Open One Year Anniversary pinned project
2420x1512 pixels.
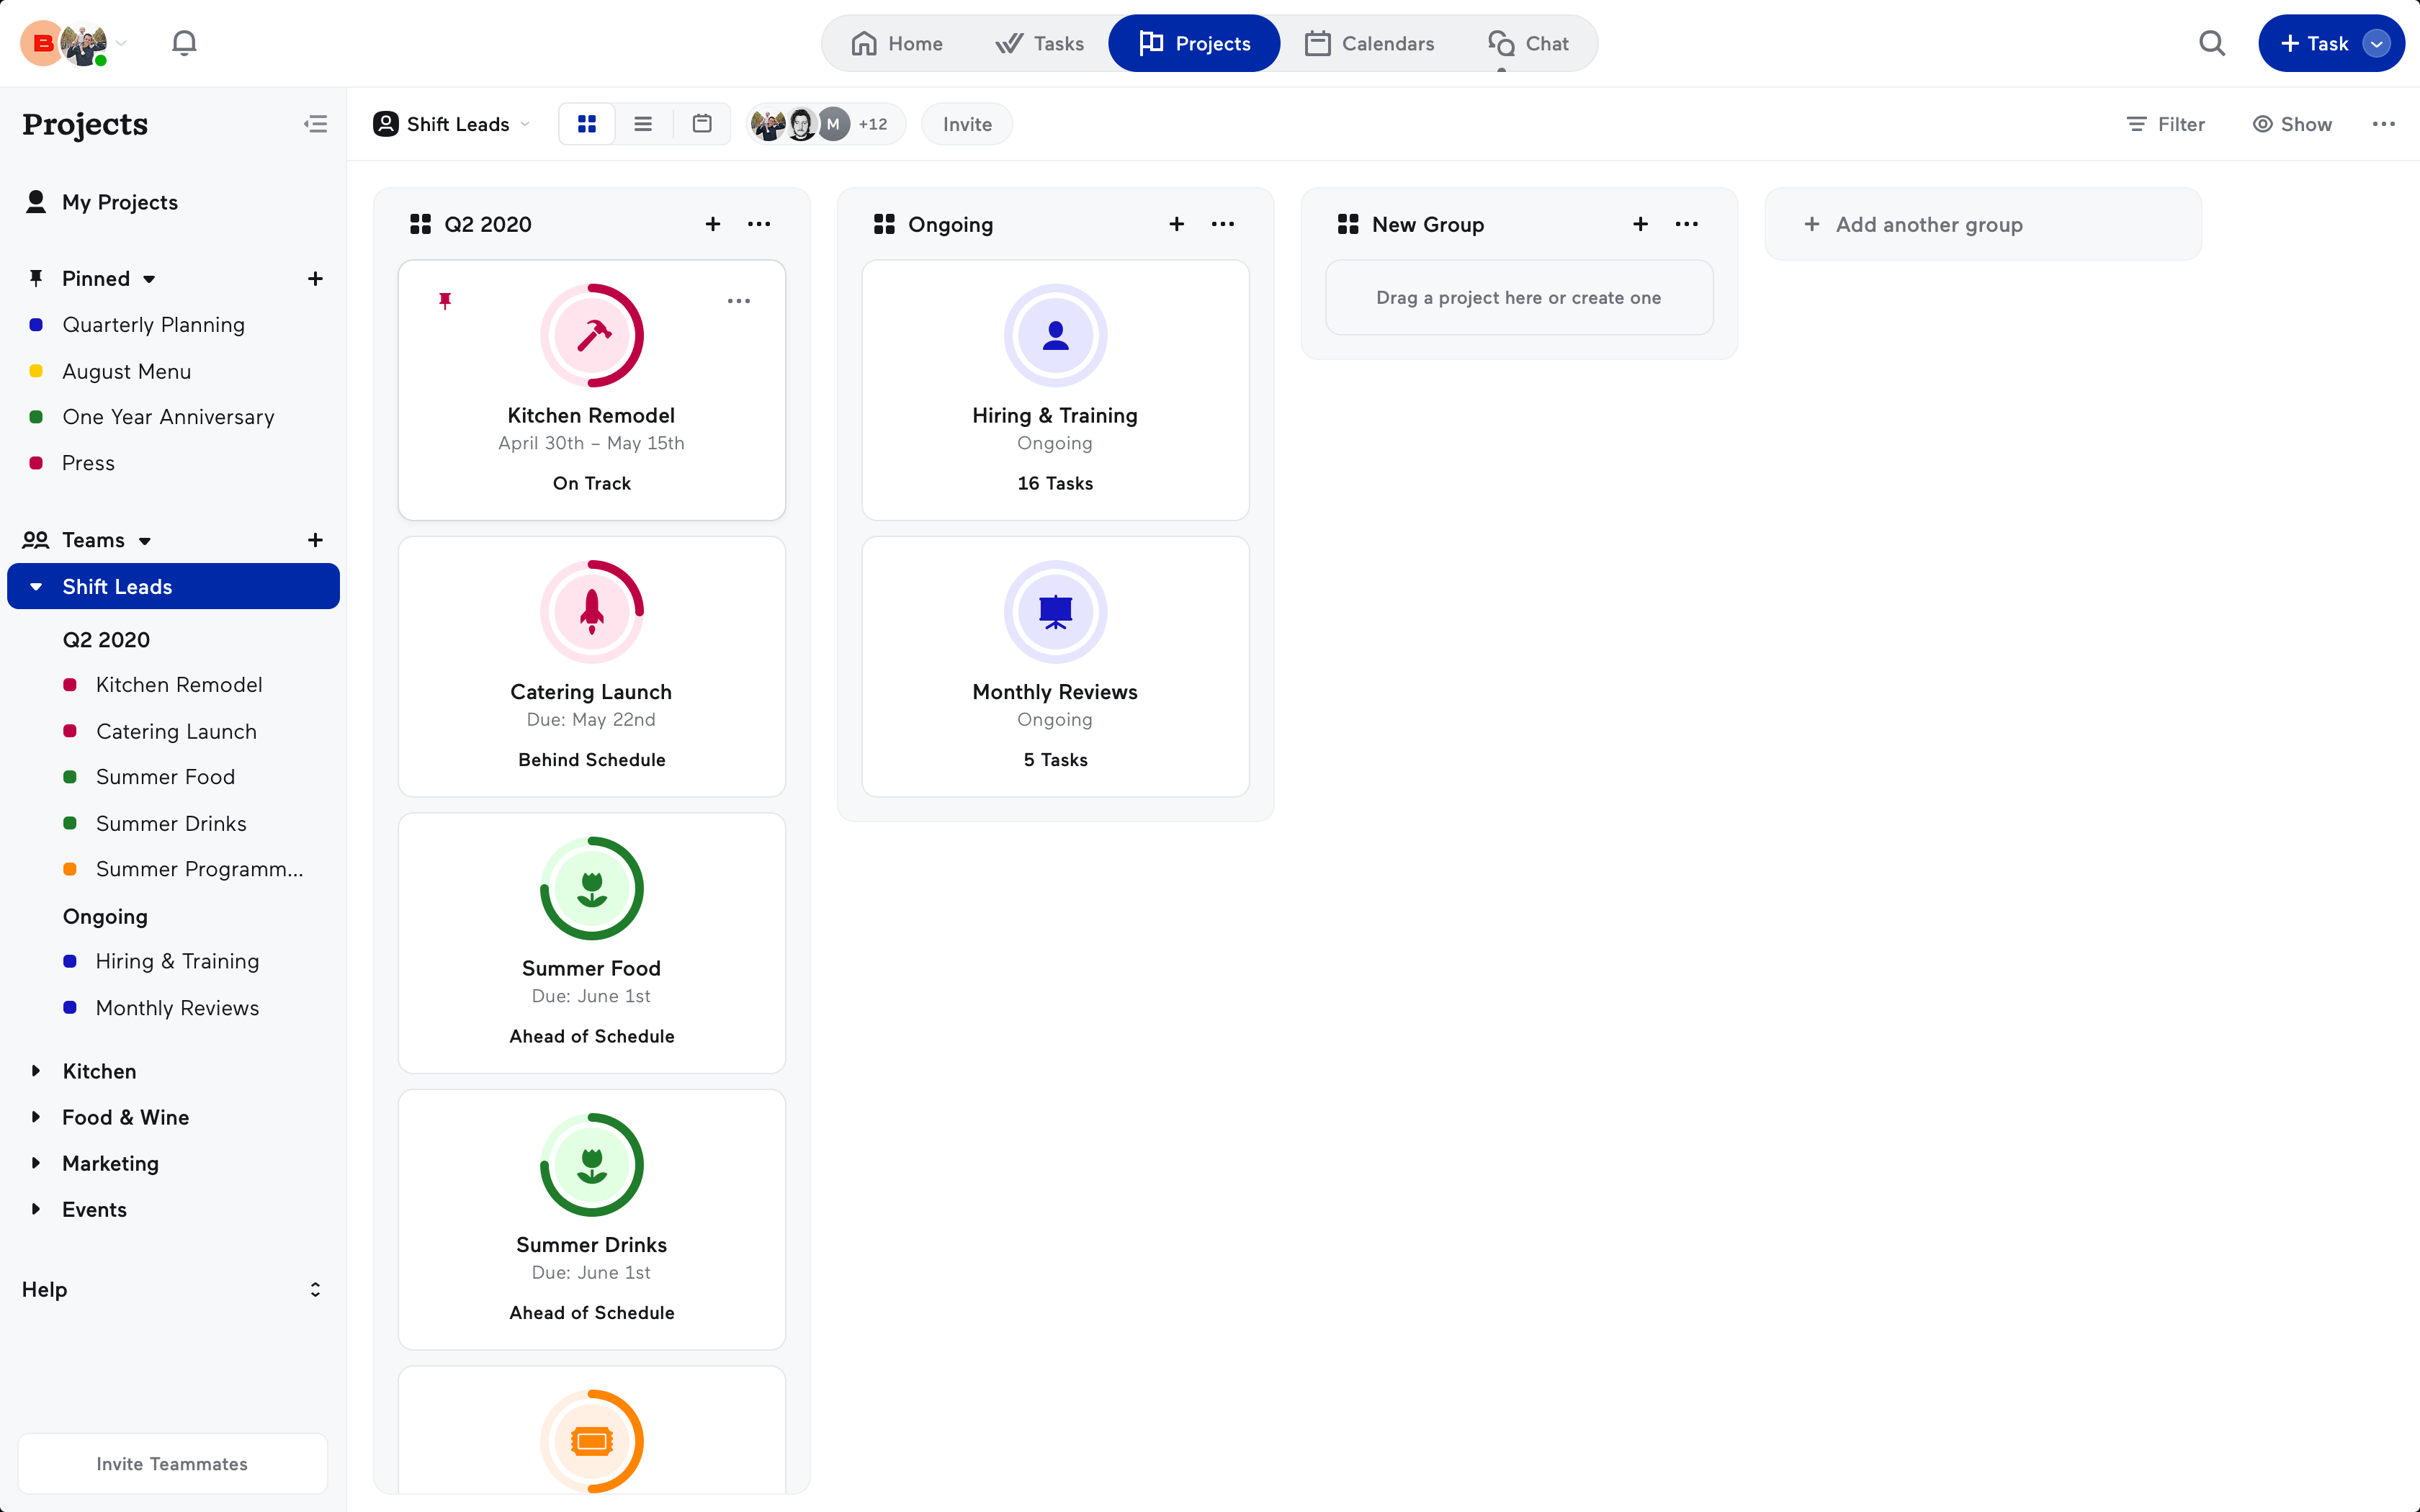coord(168,417)
